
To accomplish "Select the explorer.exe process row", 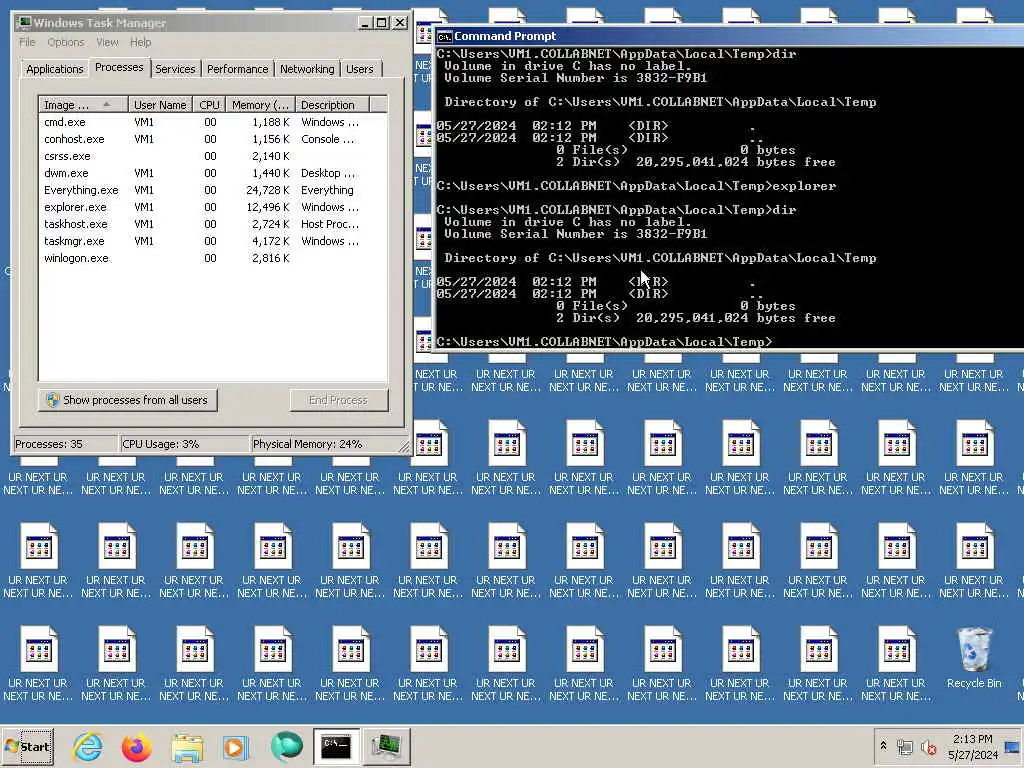I will point(213,207).
